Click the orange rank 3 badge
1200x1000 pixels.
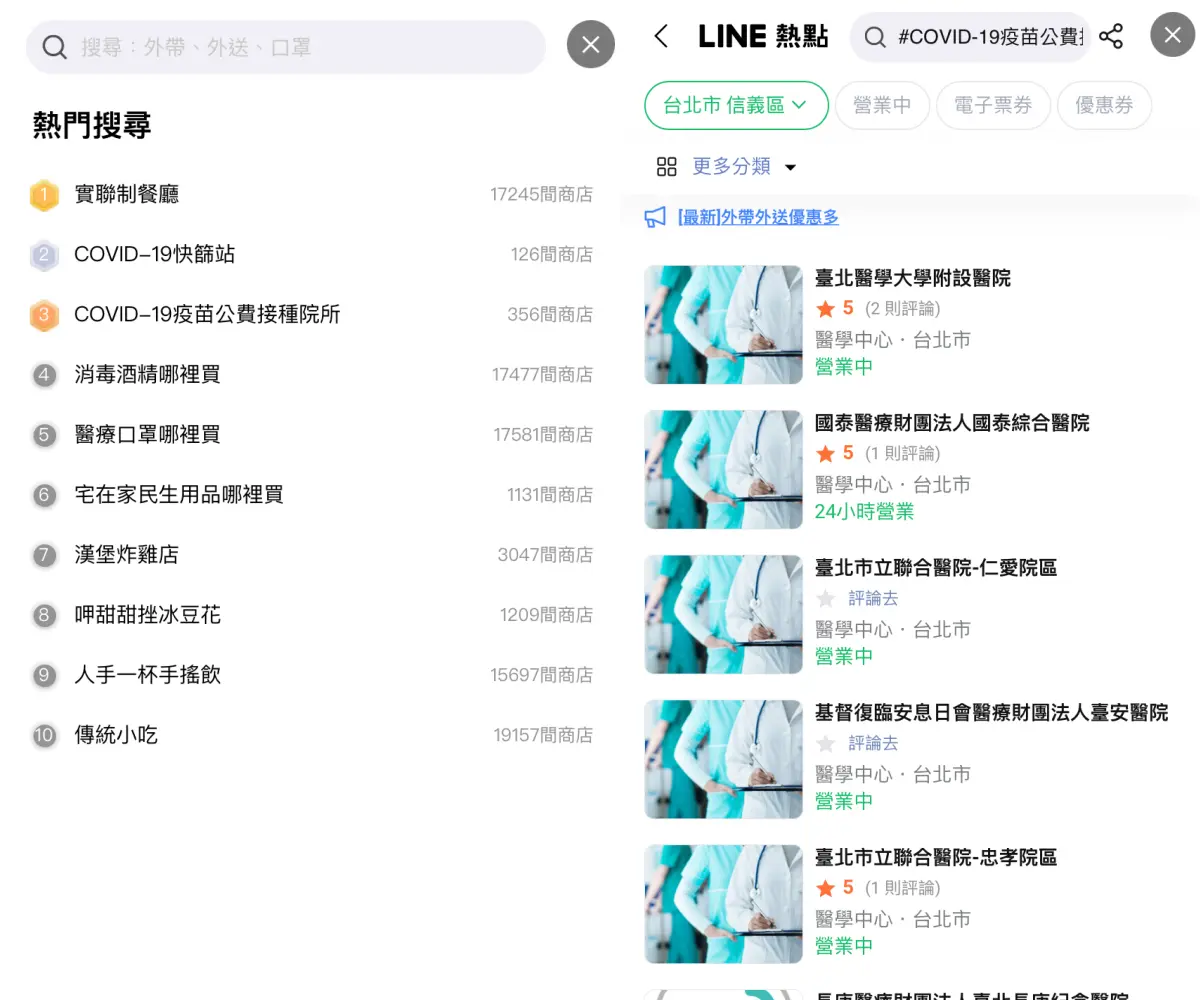44,315
